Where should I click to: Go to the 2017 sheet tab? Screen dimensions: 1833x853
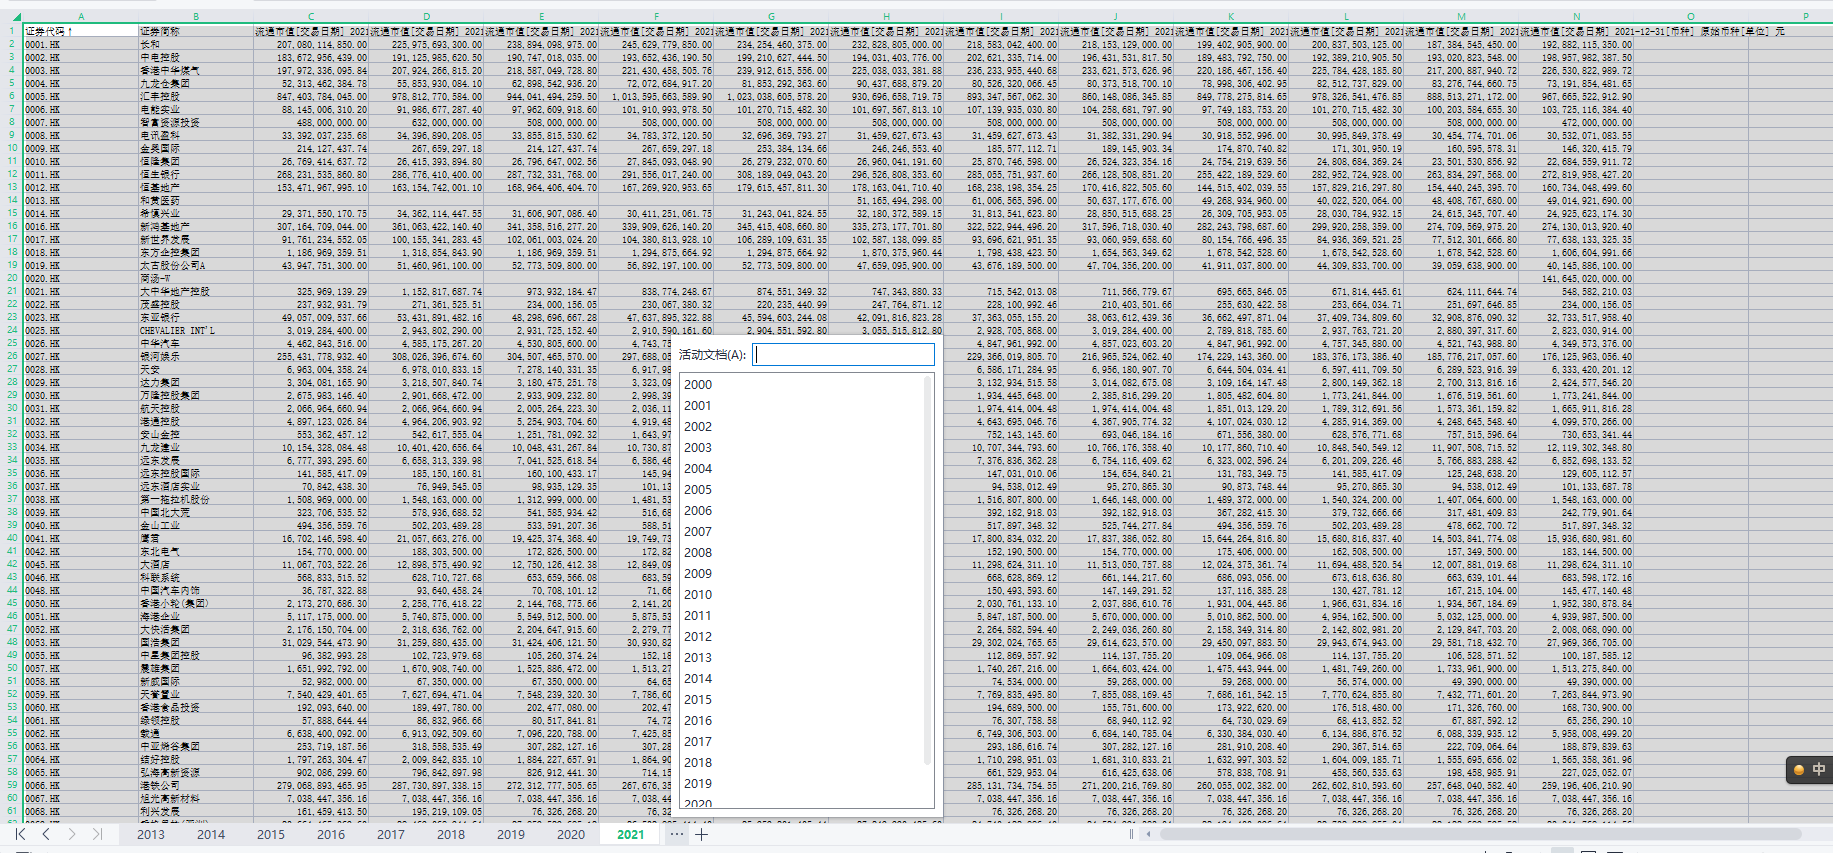(x=391, y=834)
